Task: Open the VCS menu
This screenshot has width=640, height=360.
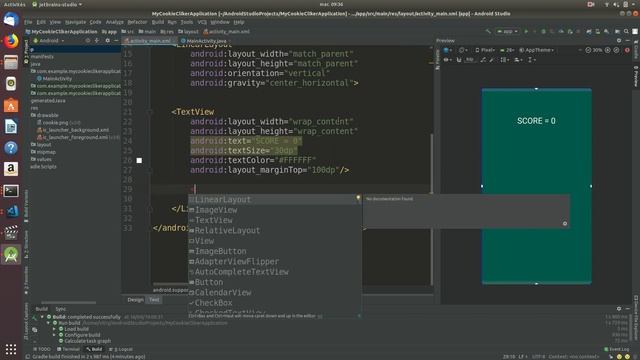Action: click(x=202, y=22)
